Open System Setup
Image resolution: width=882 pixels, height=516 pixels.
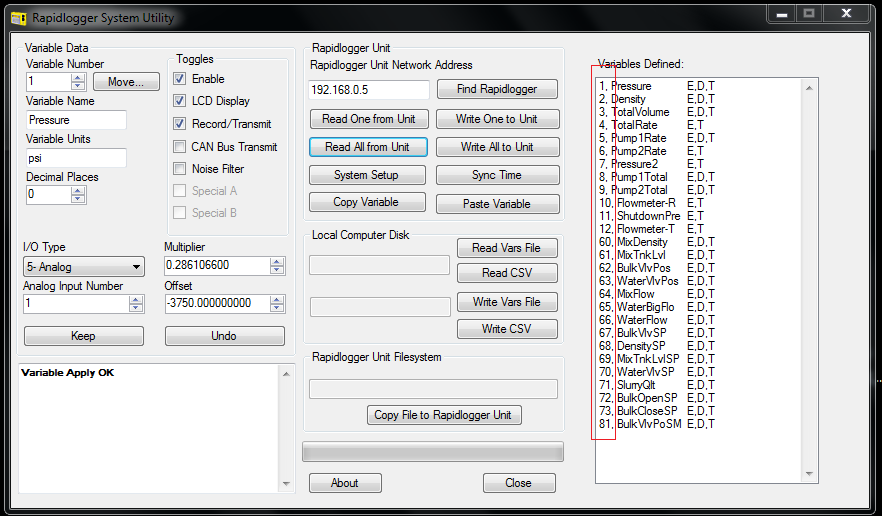(367, 175)
